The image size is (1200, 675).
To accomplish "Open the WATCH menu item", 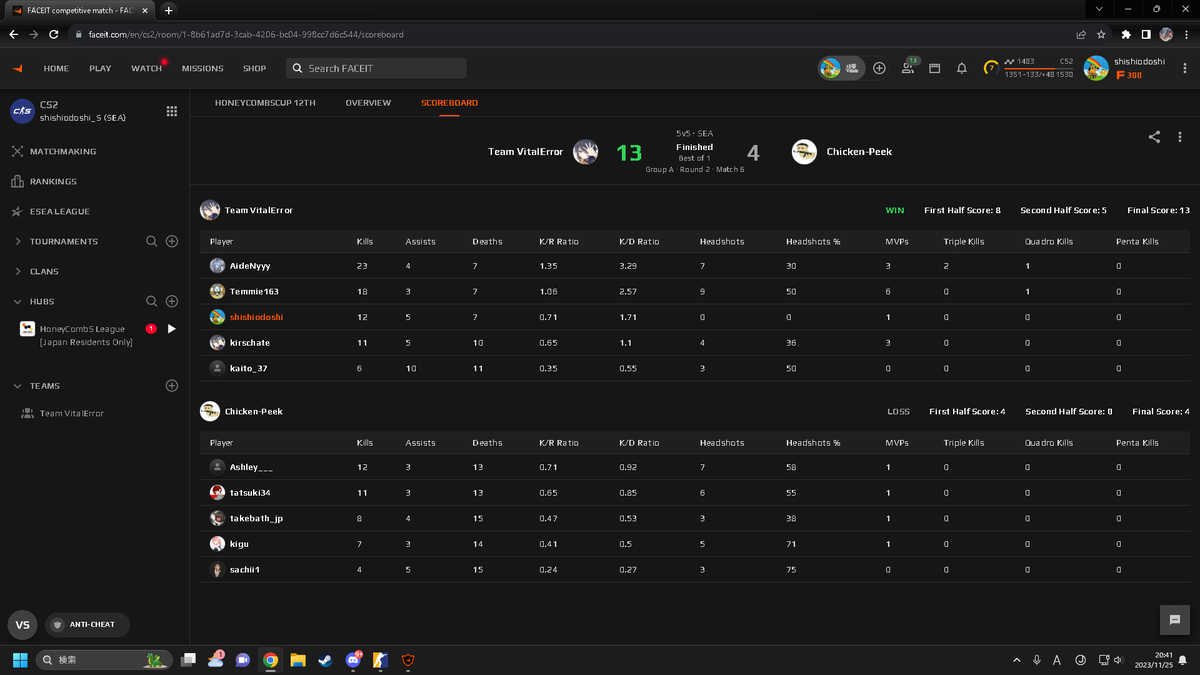I will click(x=146, y=68).
